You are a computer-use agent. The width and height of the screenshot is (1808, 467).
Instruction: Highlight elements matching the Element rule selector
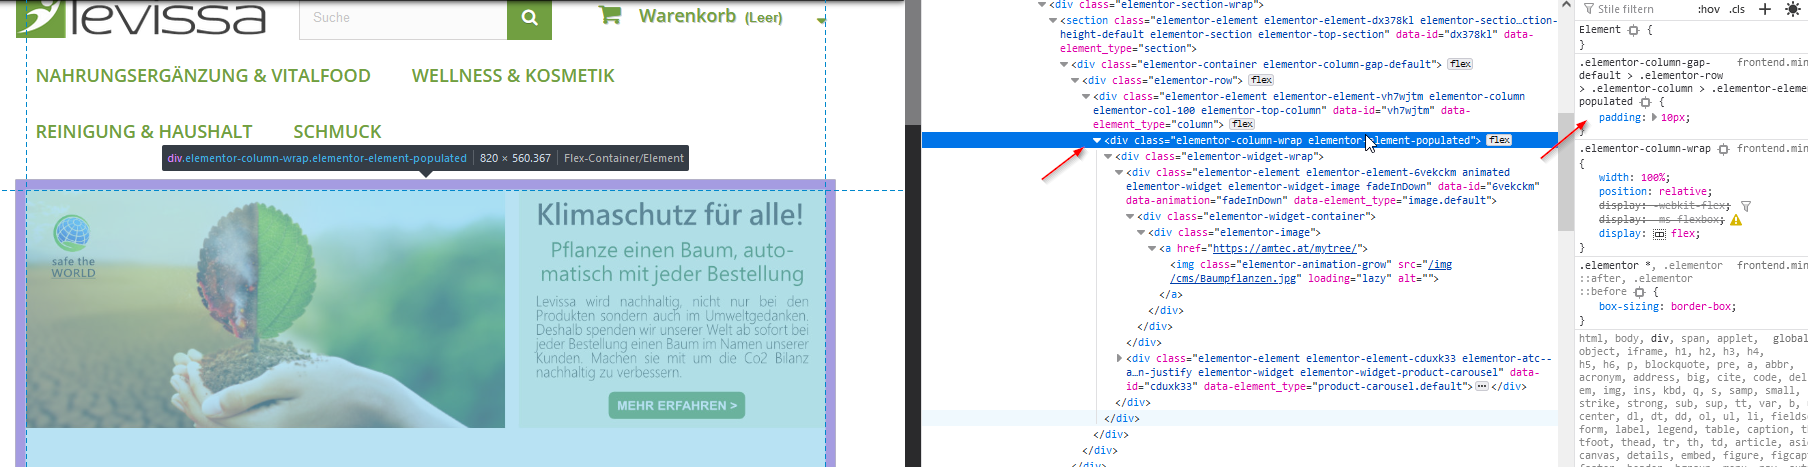(x=1633, y=30)
